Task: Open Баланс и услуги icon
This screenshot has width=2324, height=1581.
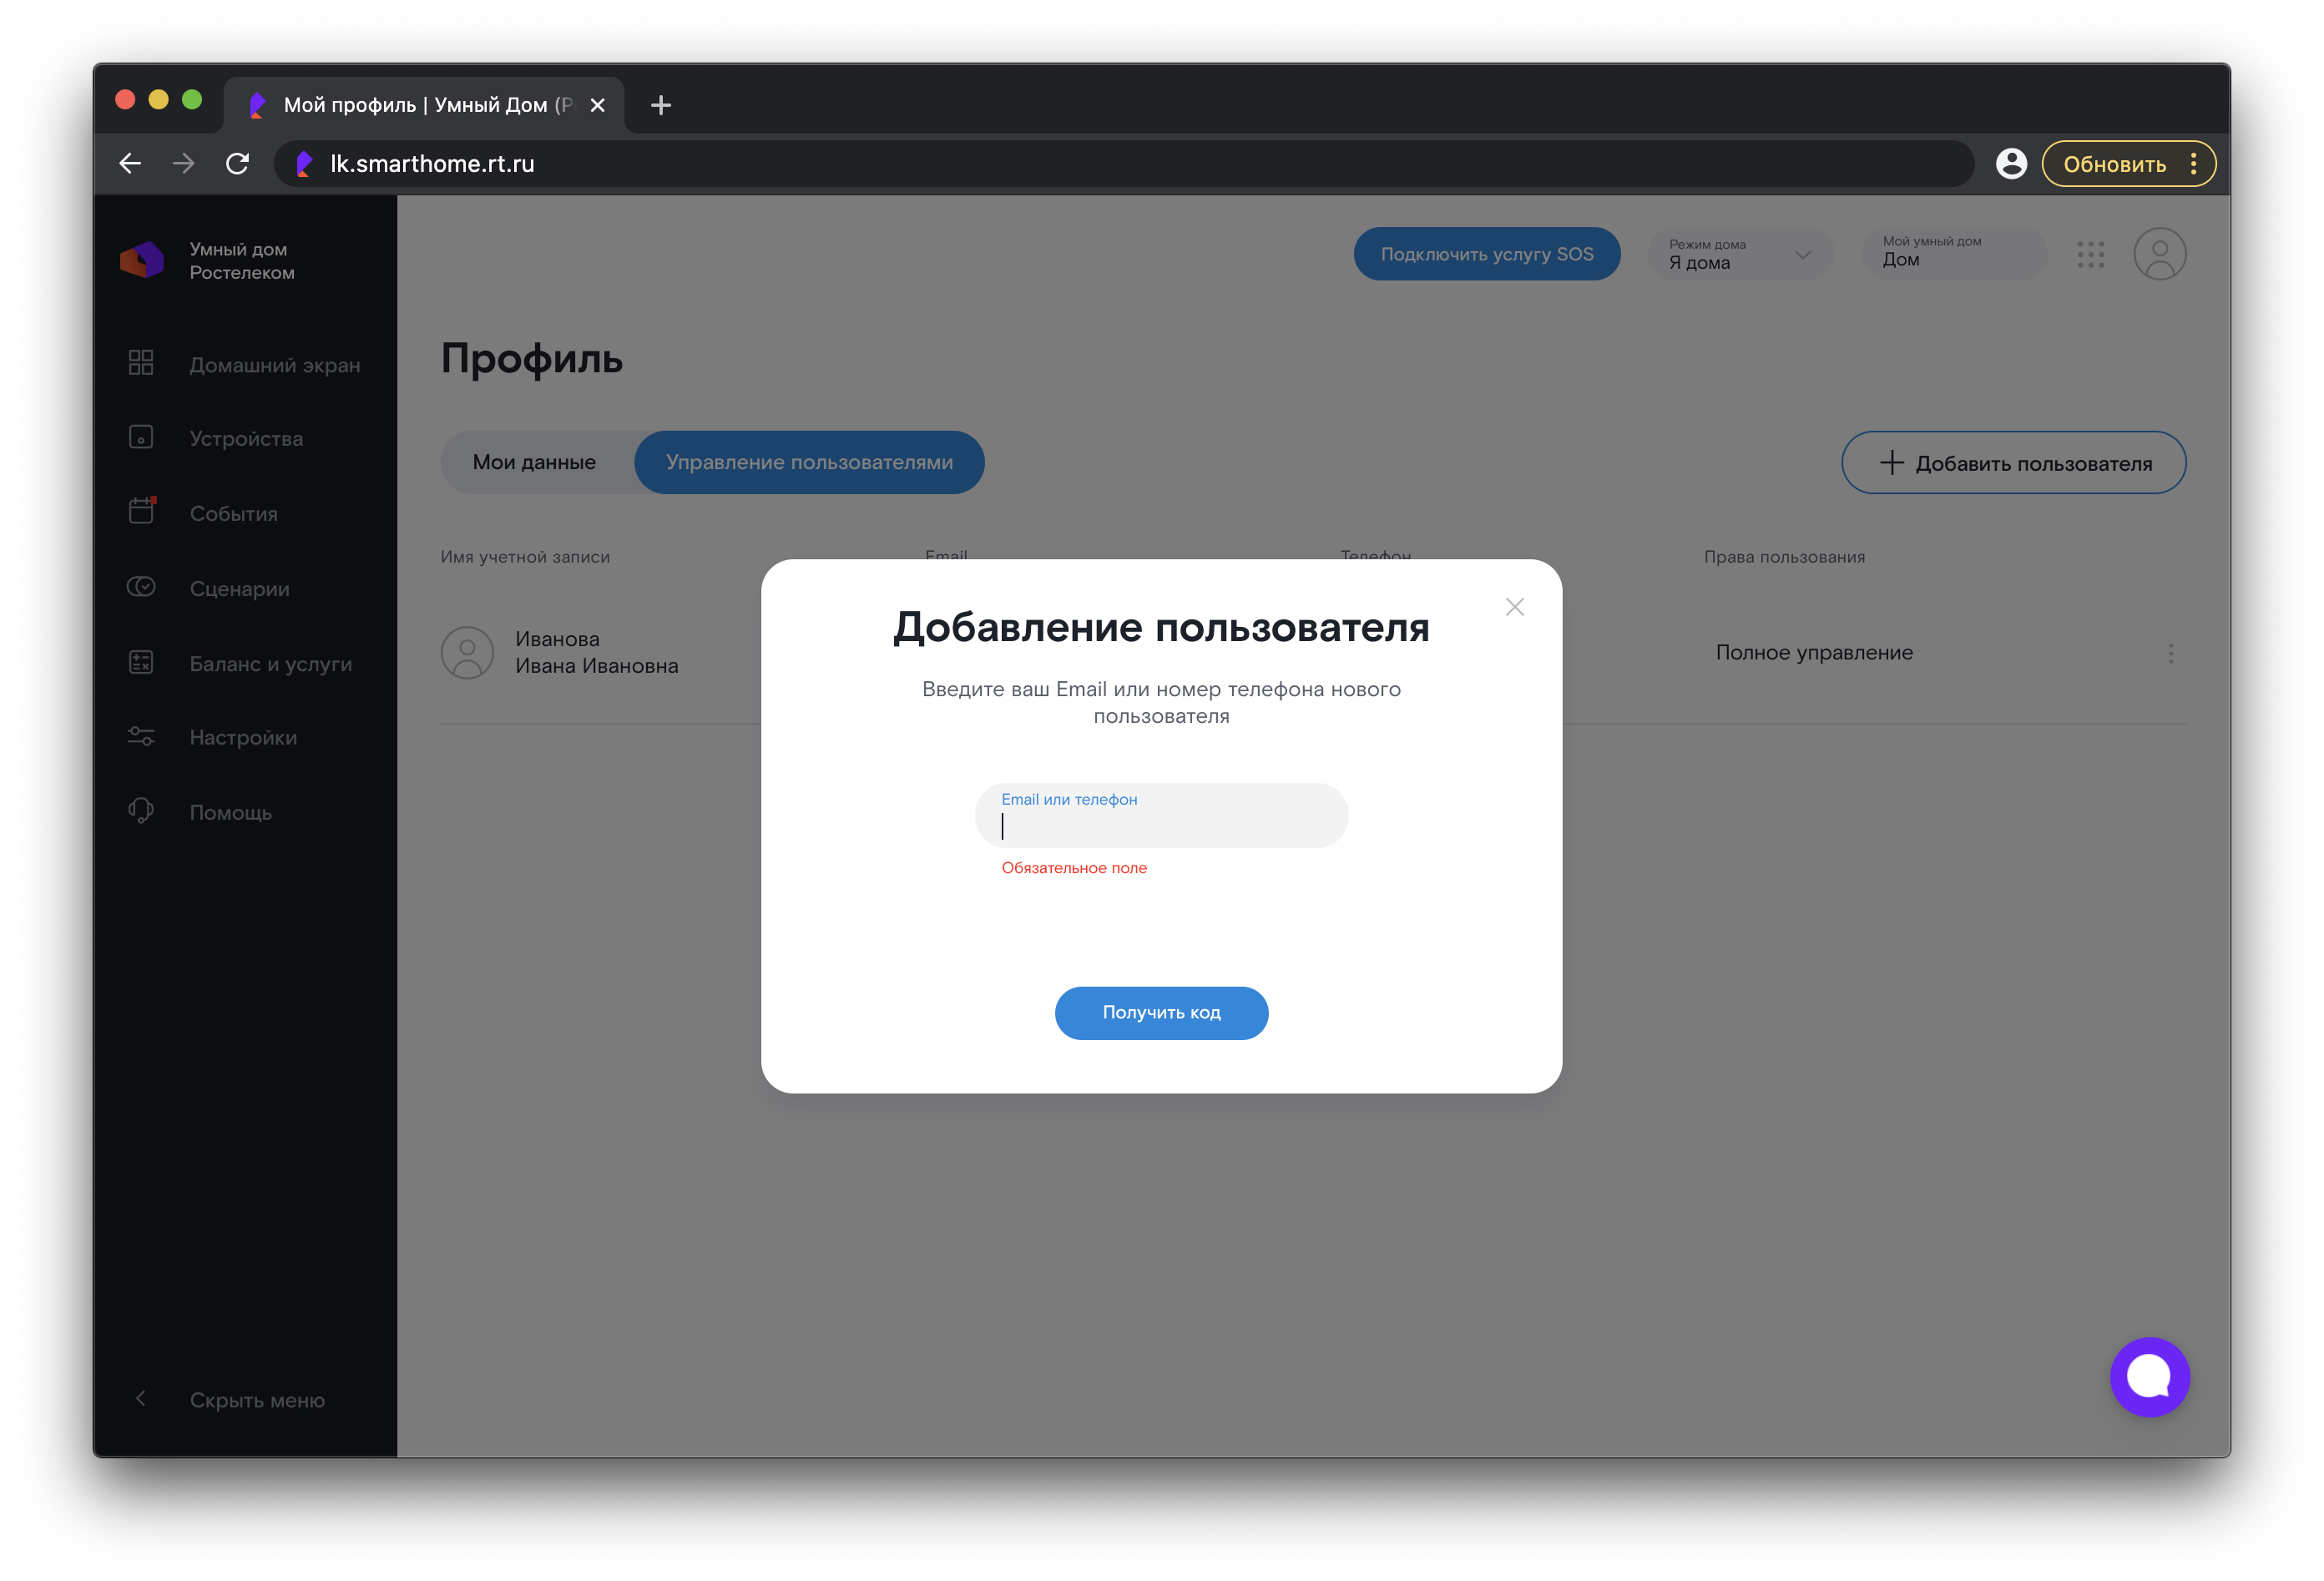Action: (x=141, y=662)
